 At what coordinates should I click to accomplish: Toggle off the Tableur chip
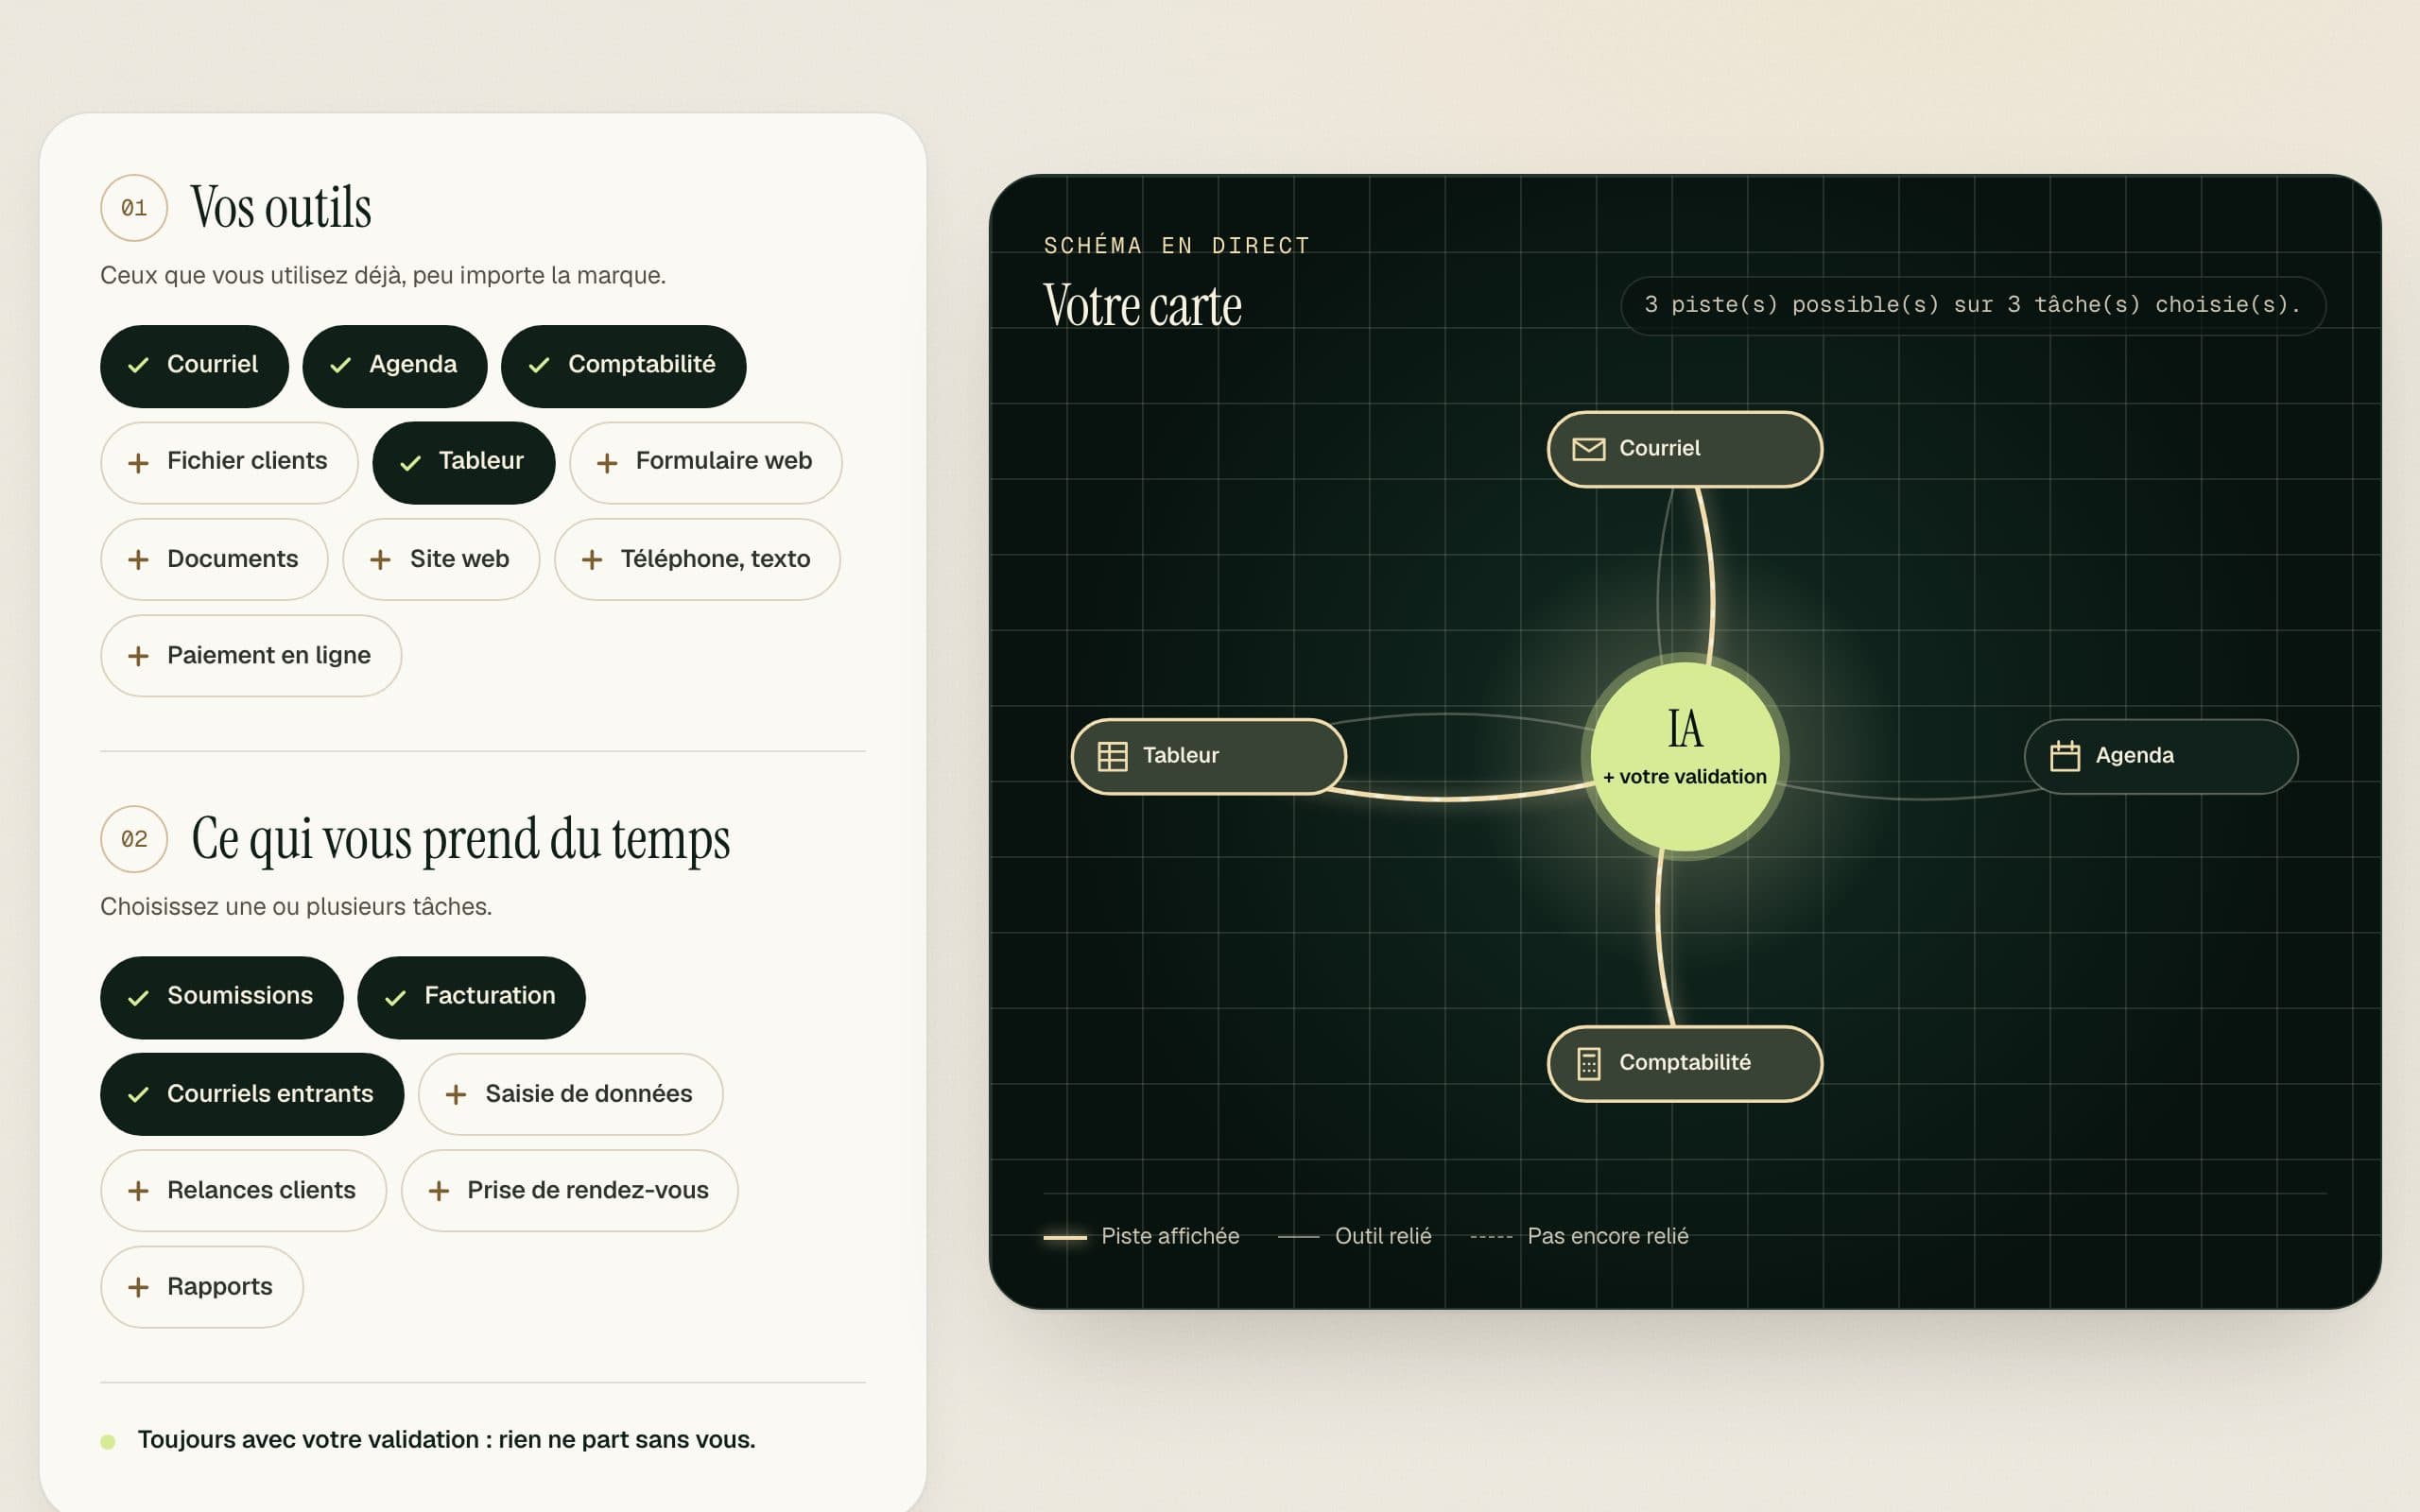[x=463, y=462]
